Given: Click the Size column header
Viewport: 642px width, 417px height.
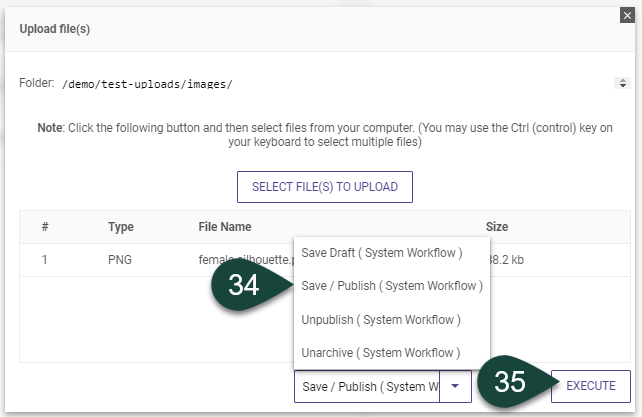Looking at the screenshot, I should (x=497, y=227).
